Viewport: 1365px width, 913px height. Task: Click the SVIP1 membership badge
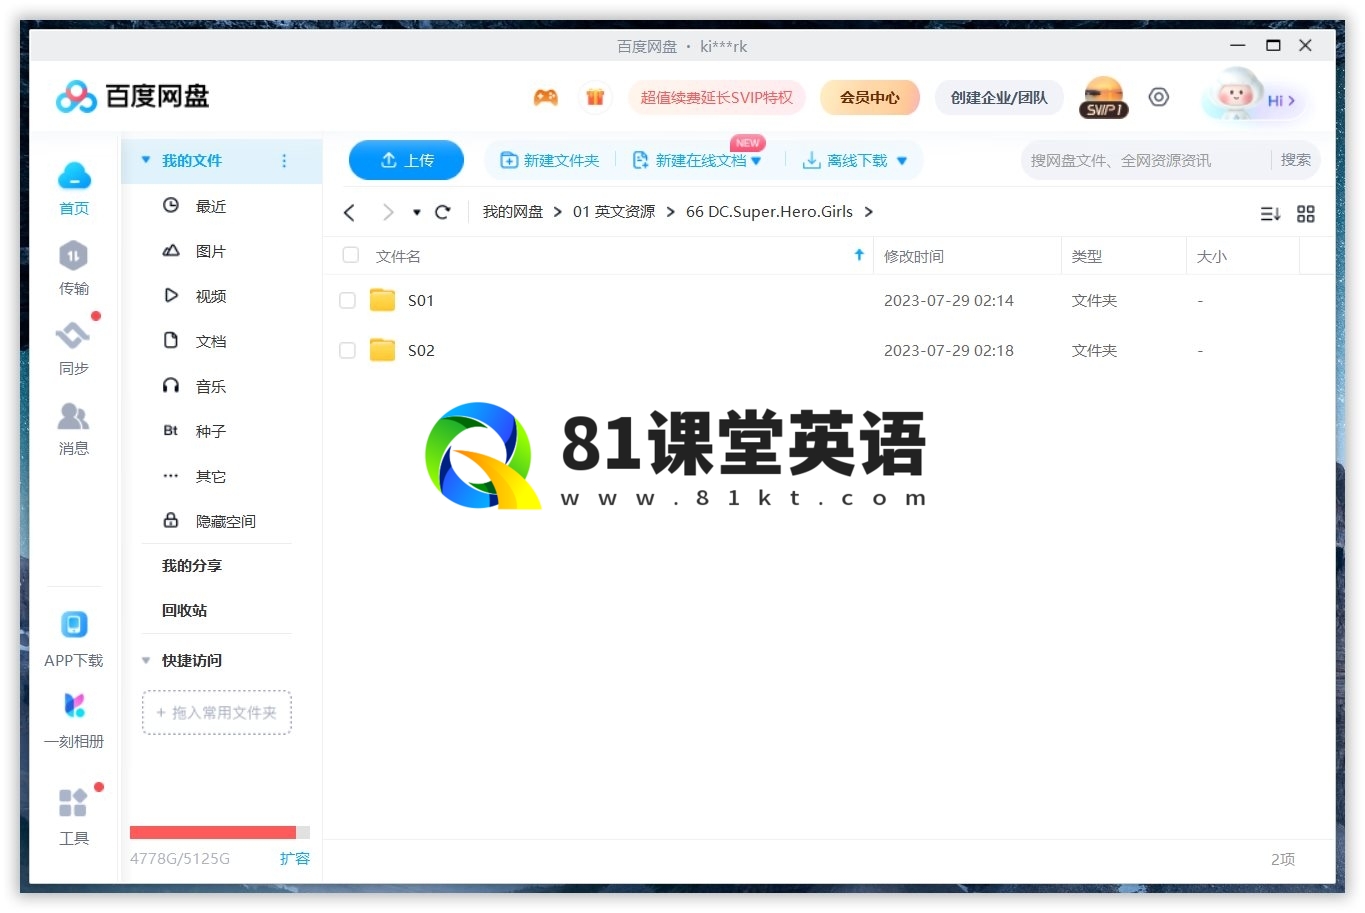coord(1104,98)
